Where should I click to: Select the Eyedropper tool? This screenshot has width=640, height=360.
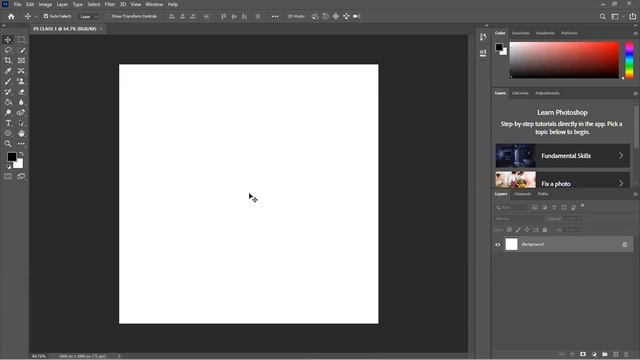point(8,71)
